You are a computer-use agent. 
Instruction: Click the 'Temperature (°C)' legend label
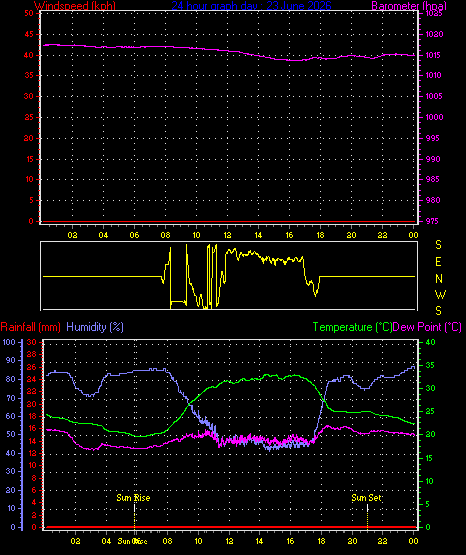pyautogui.click(x=352, y=327)
